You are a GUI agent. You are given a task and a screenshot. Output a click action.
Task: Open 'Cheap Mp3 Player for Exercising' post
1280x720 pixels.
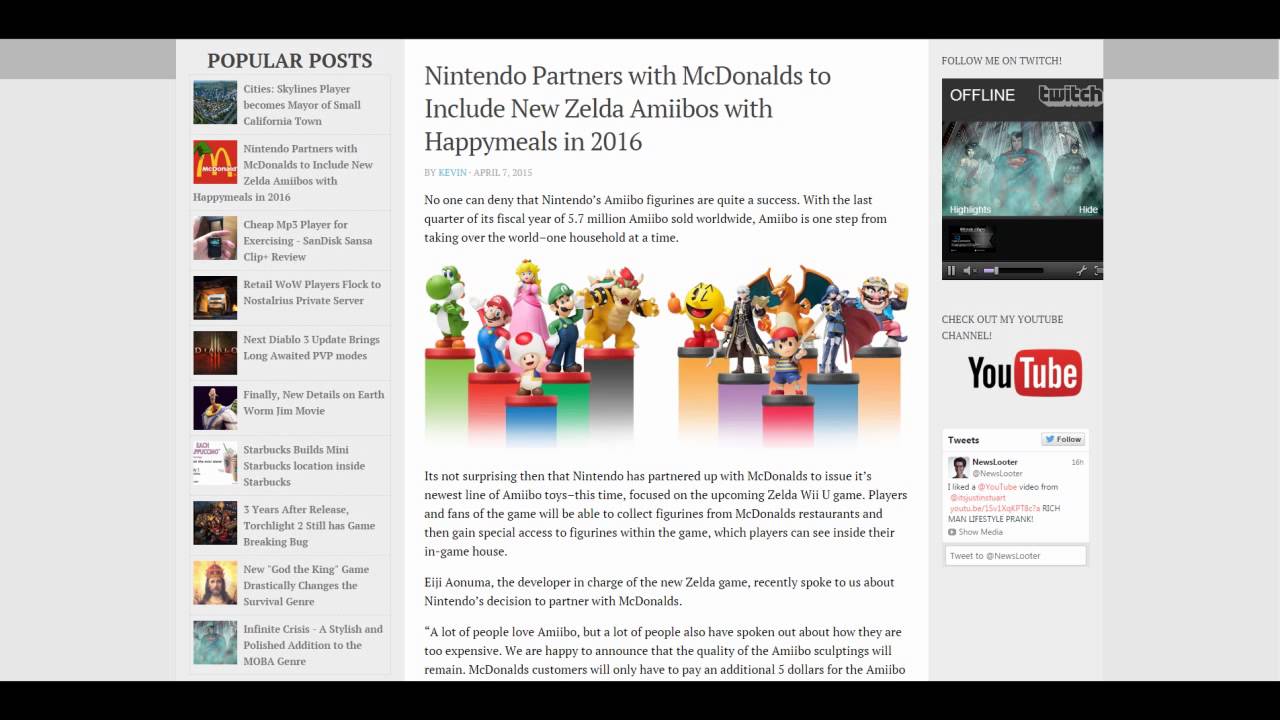(307, 241)
